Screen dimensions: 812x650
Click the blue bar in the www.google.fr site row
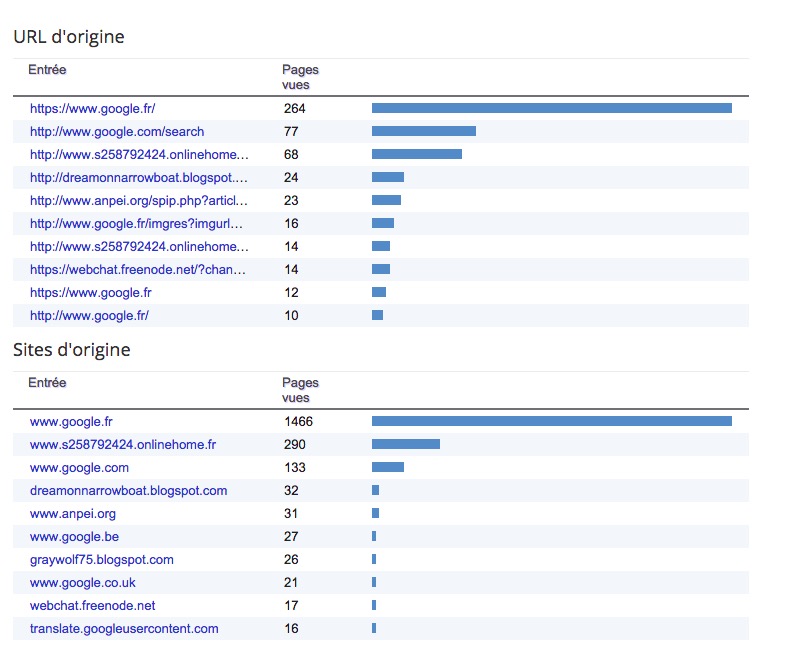[552, 421]
